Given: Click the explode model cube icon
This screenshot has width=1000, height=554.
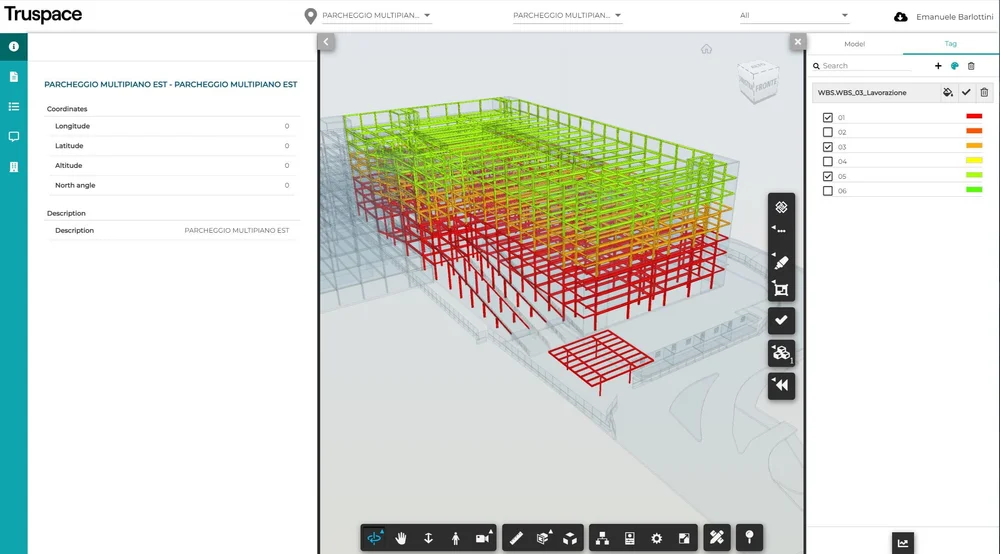Looking at the screenshot, I should pos(570,538).
